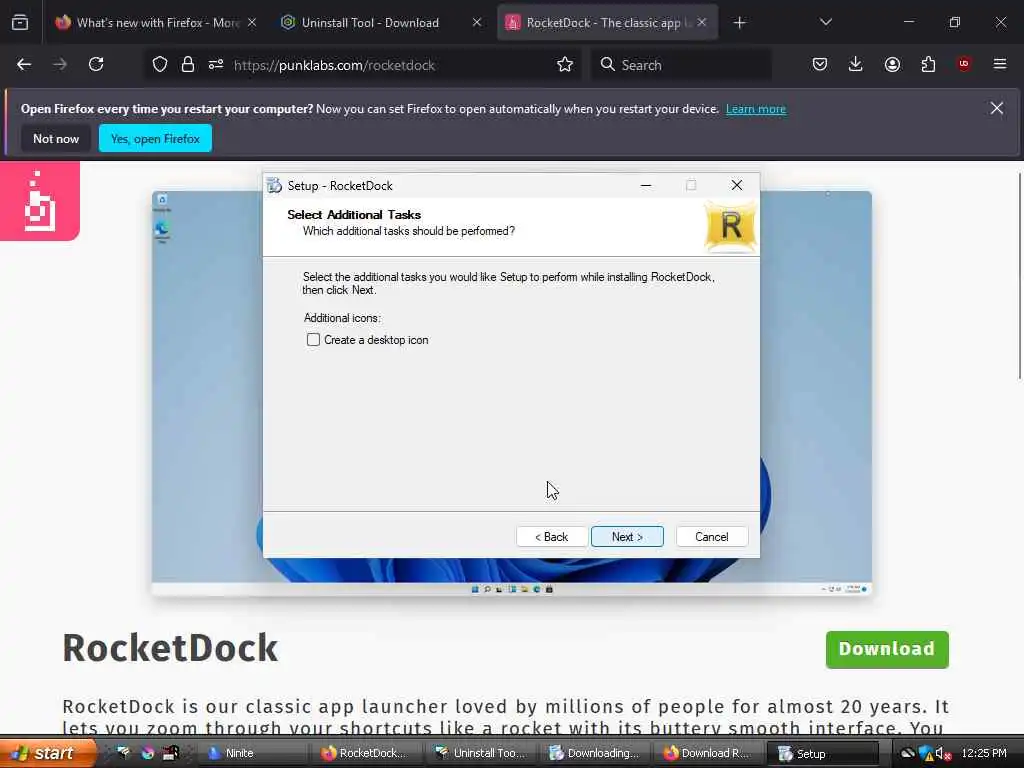
Task: Click the tracking protection shield icon
Action: coord(160,65)
